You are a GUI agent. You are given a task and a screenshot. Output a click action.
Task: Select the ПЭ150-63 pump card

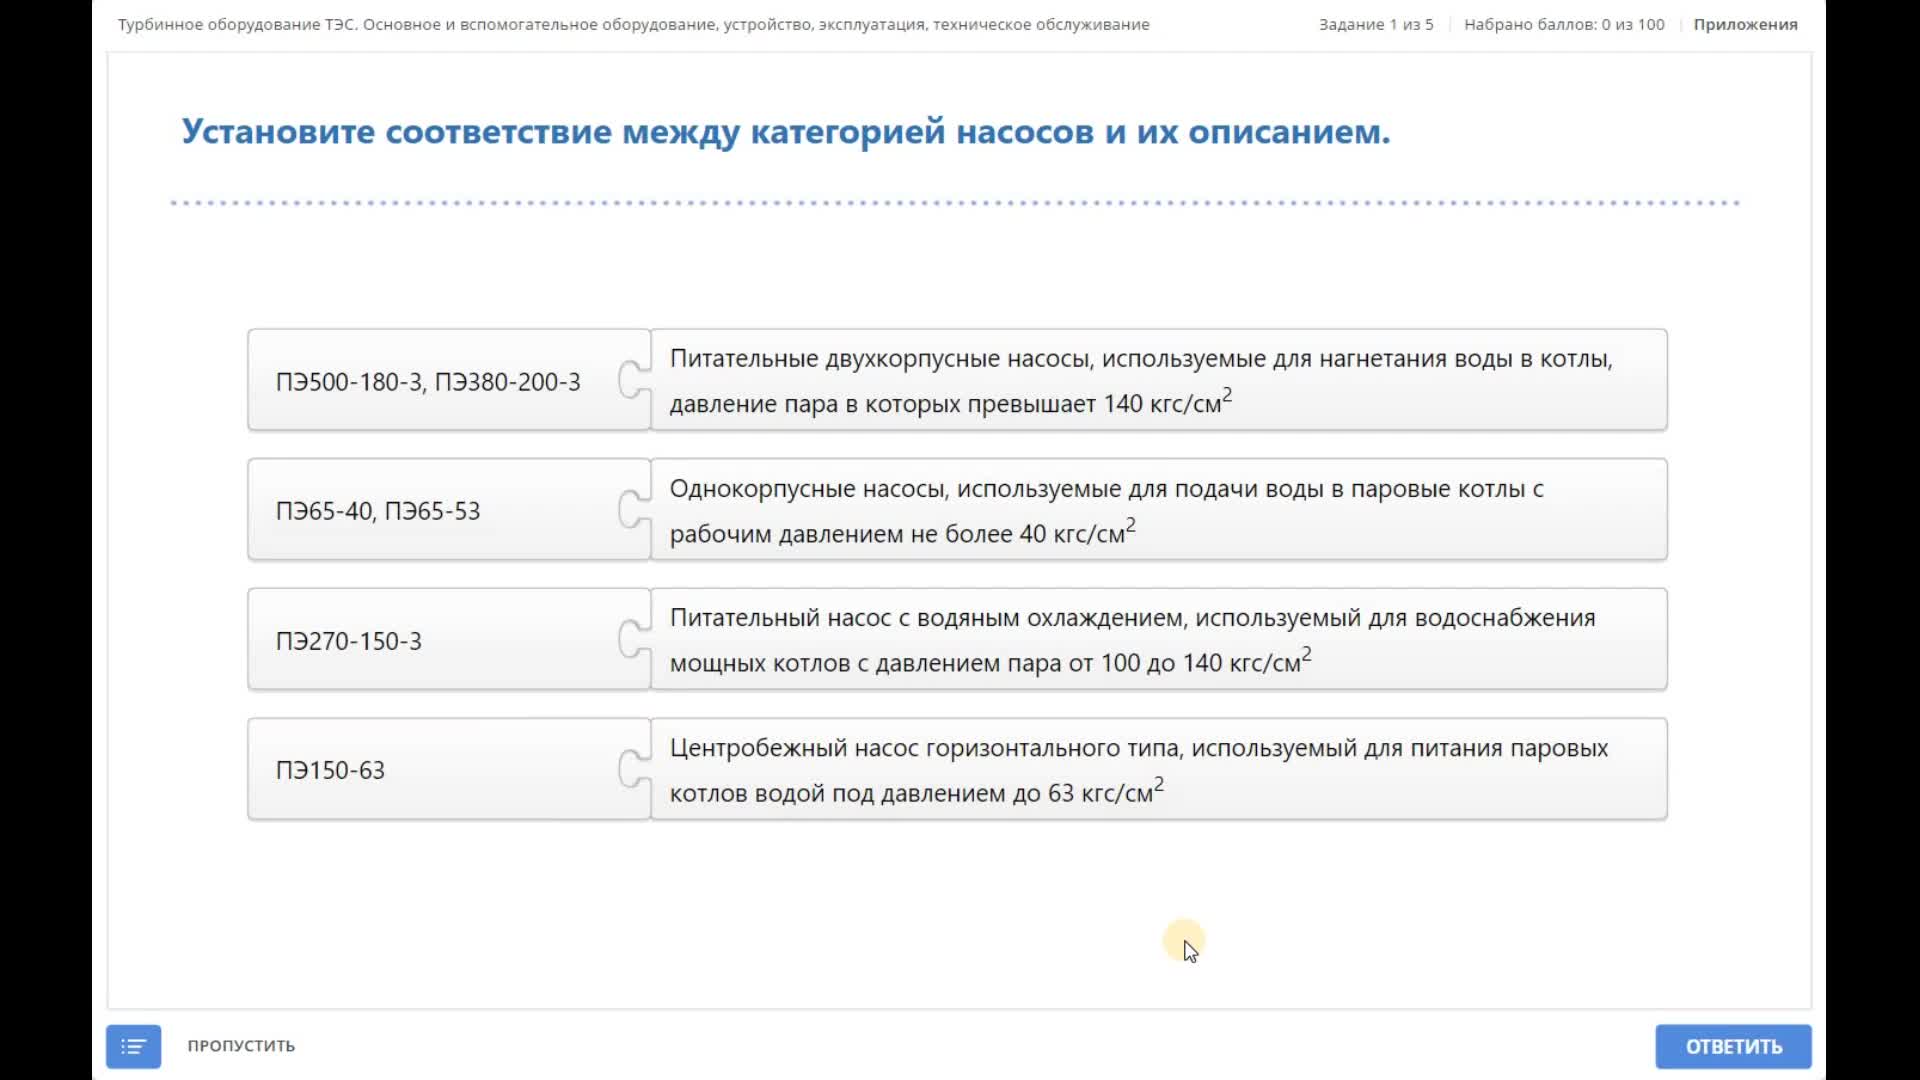(449, 769)
